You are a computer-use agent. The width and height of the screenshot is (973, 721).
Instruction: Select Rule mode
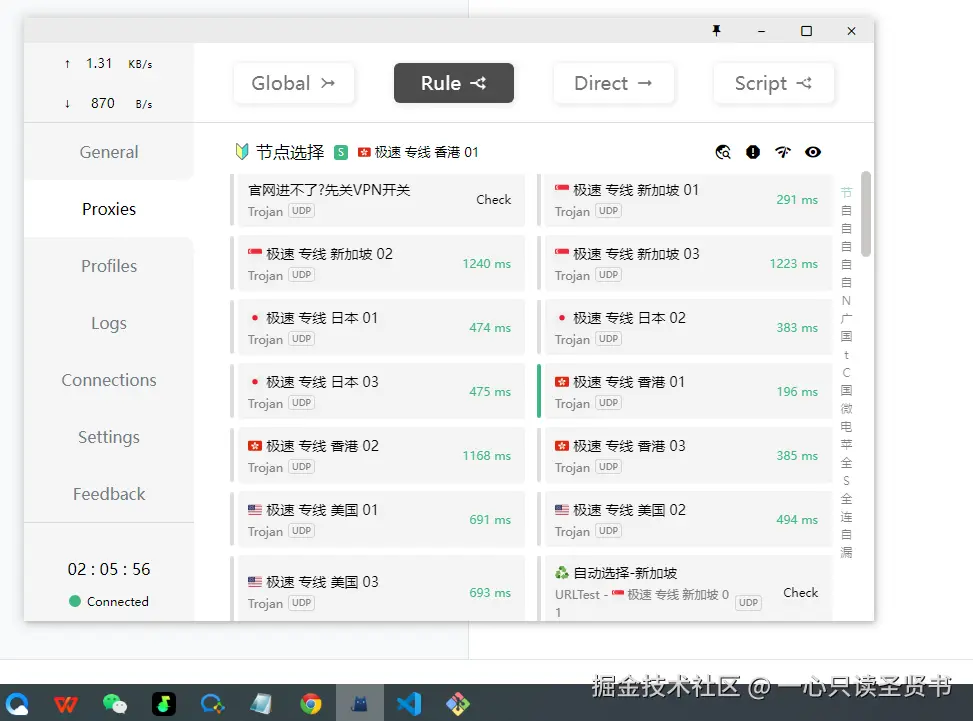click(x=454, y=83)
